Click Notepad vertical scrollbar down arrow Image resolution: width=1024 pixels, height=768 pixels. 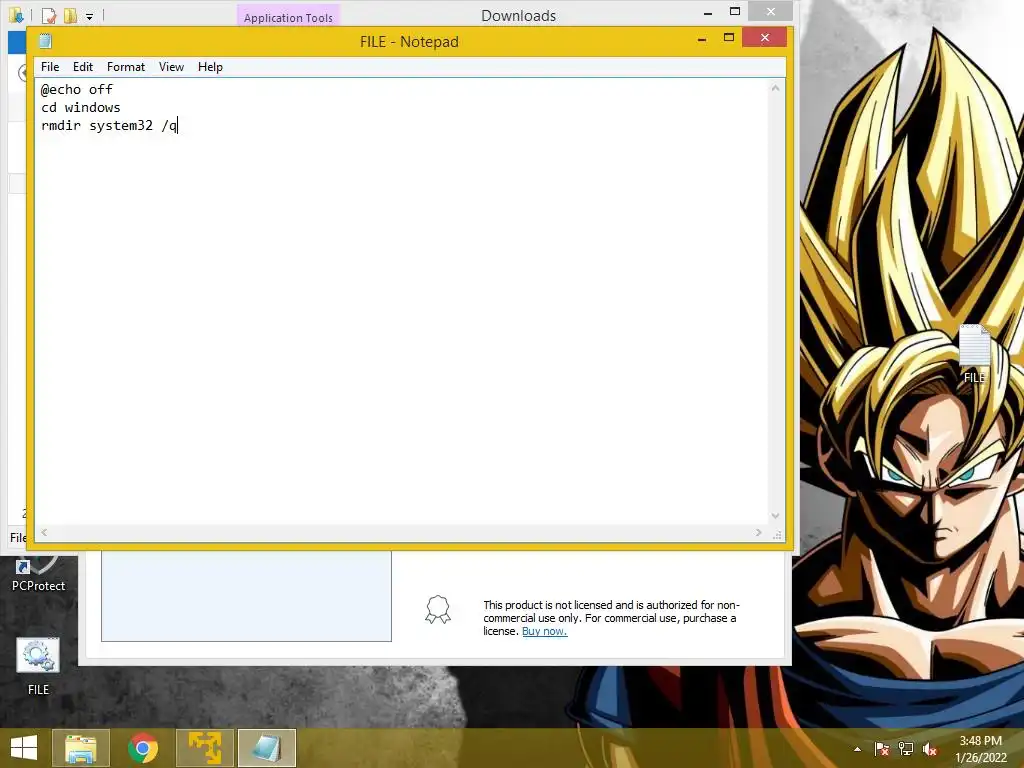click(775, 516)
